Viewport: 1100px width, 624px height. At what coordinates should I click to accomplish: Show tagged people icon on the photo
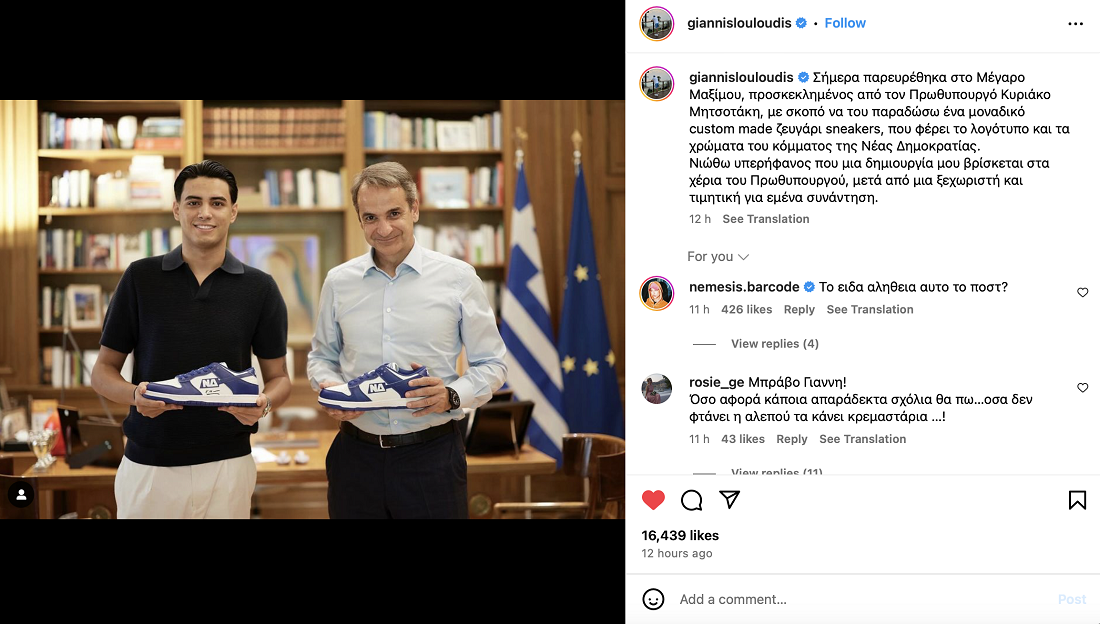pyautogui.click(x=21, y=495)
